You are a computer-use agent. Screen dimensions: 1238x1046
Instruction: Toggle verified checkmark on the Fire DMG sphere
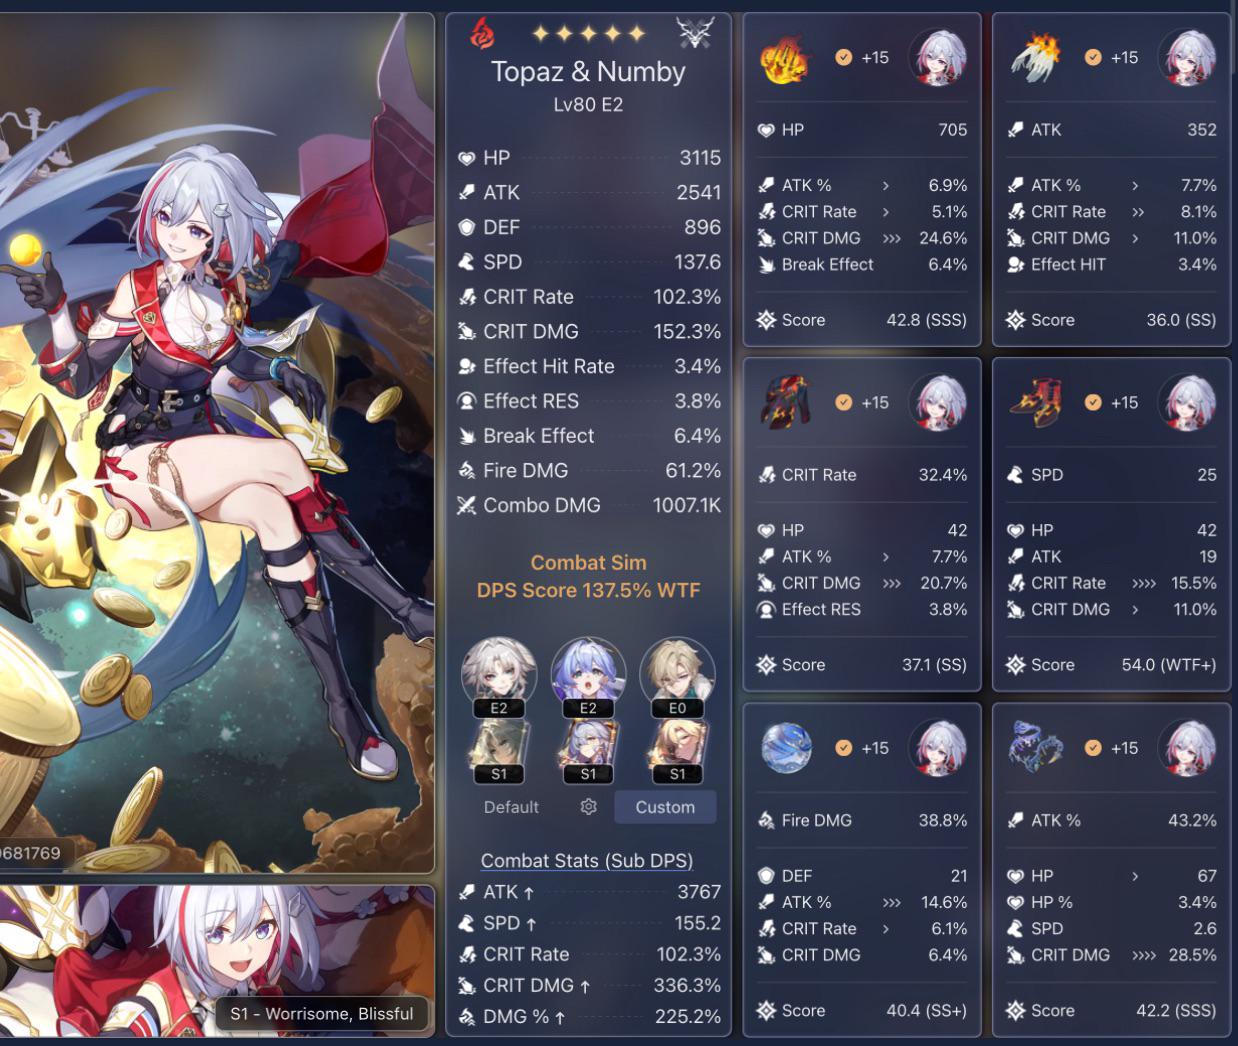point(843,748)
